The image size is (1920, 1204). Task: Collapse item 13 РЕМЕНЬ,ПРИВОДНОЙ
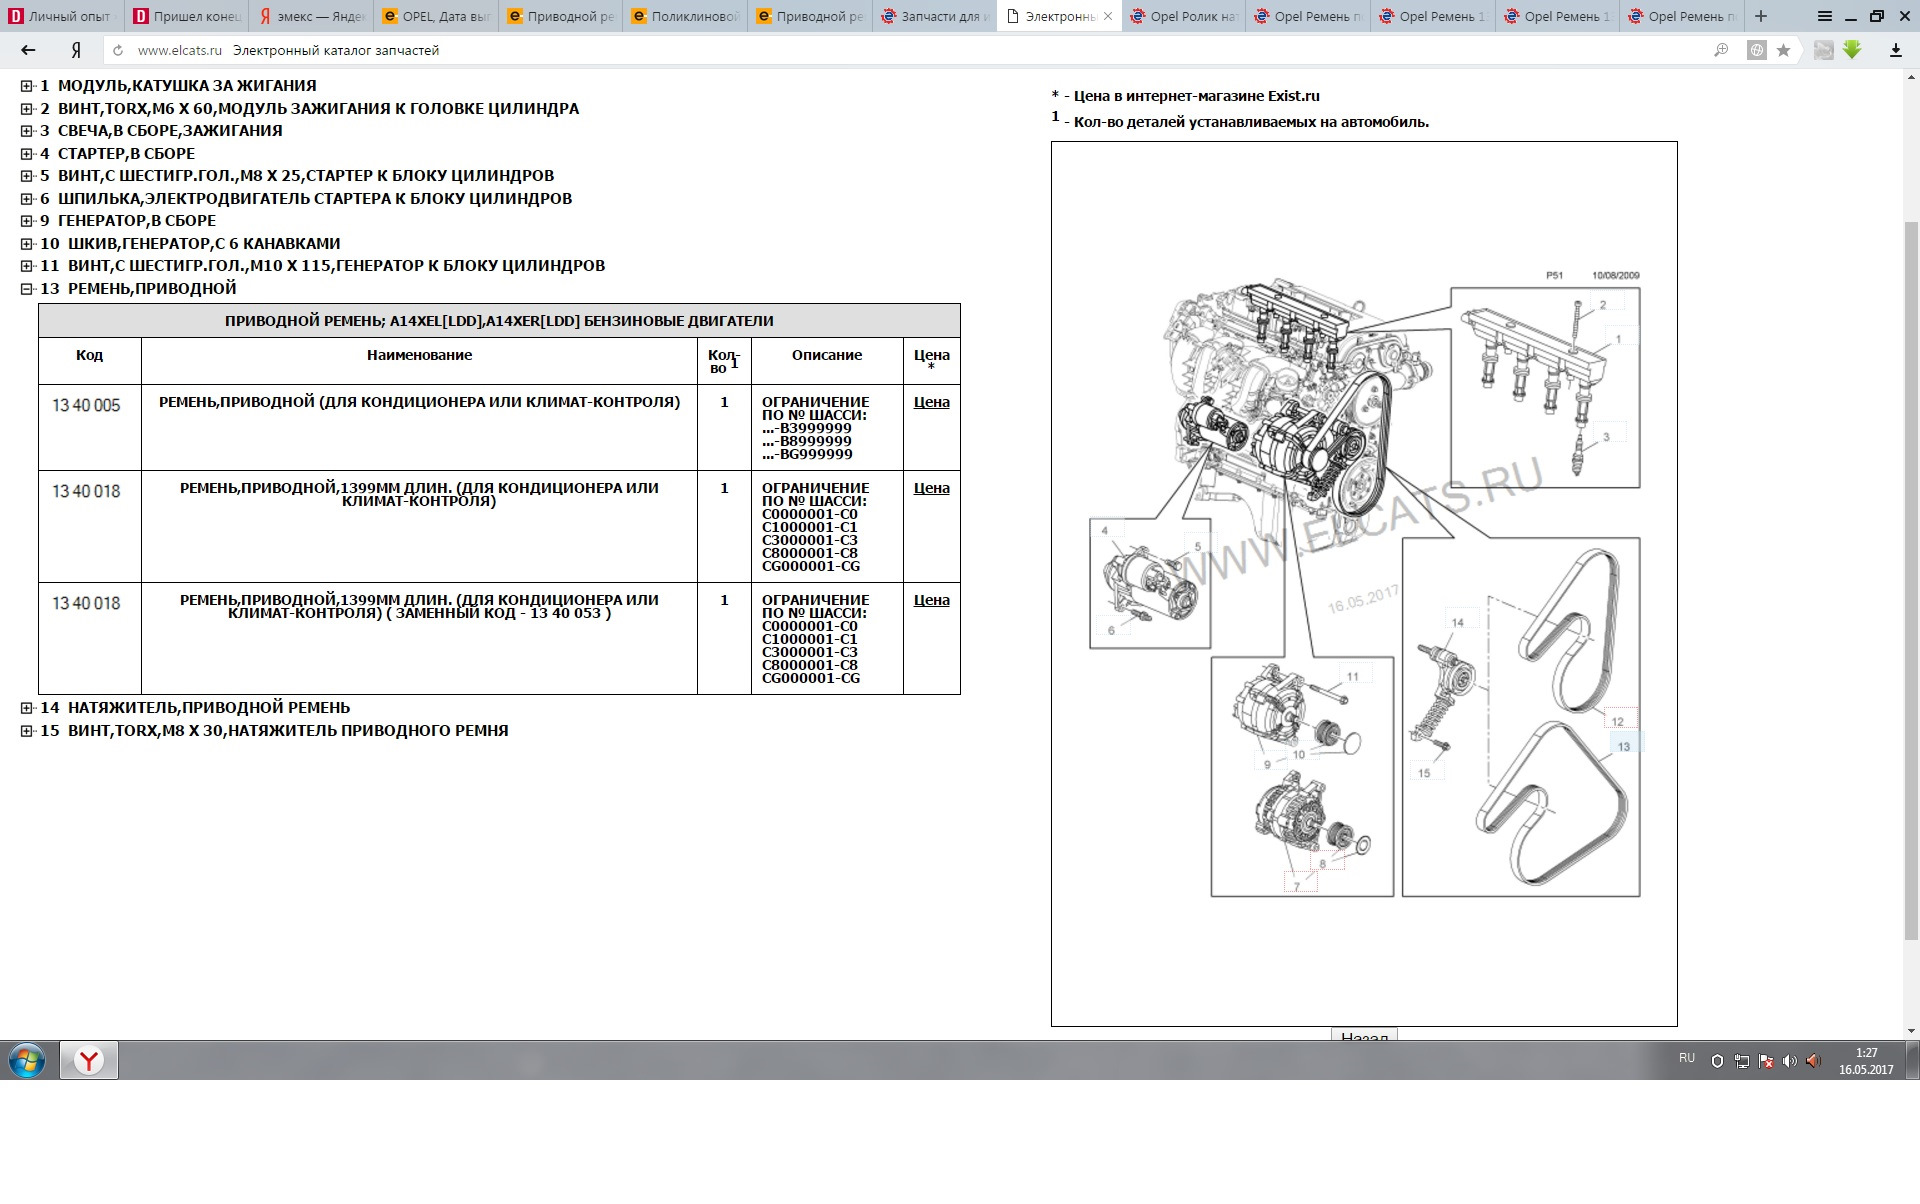pos(27,288)
